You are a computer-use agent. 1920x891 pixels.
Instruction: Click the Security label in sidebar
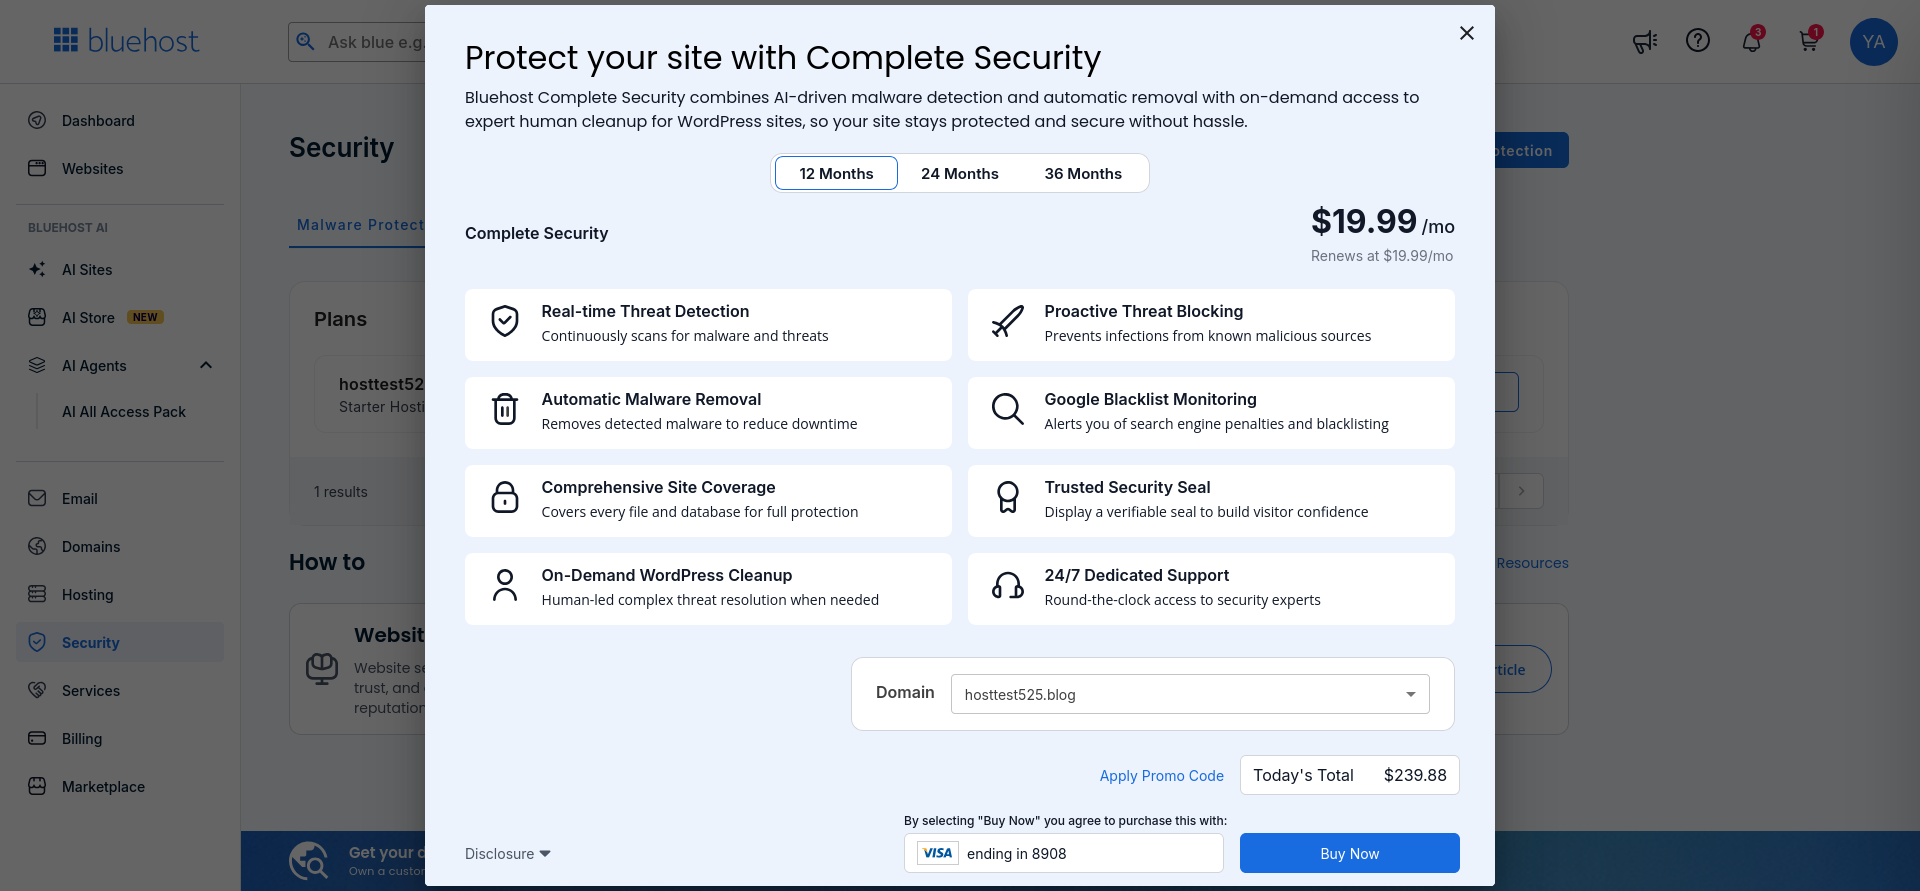(90, 643)
